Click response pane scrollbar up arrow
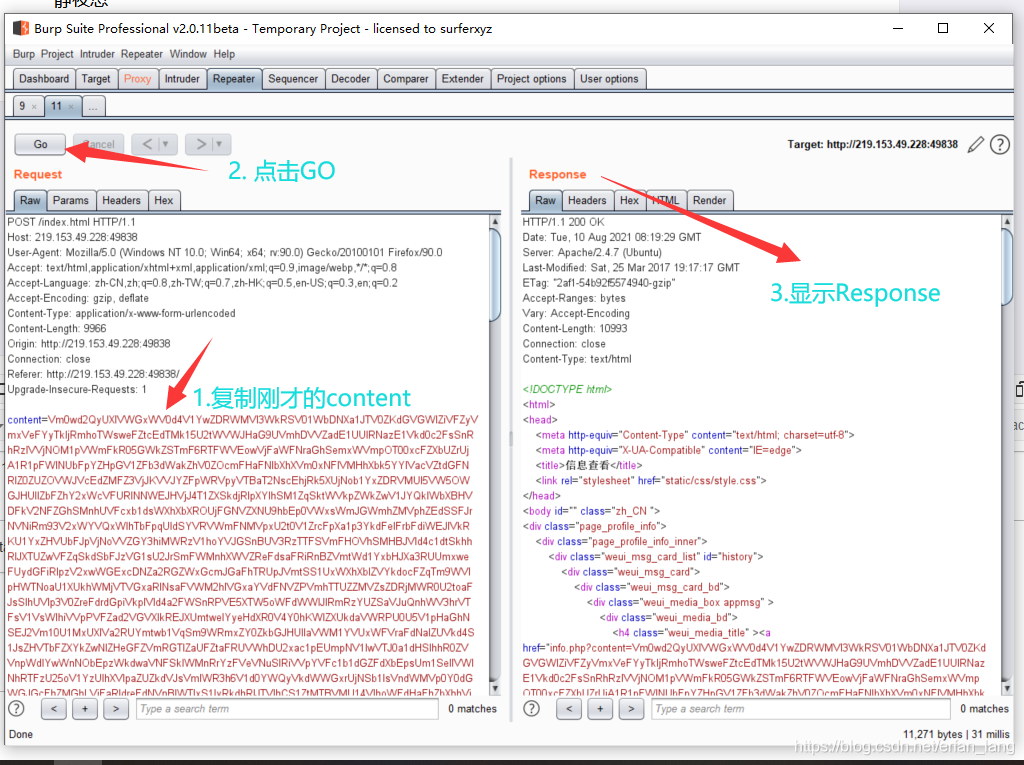The image size is (1024, 765). pos(1007,222)
